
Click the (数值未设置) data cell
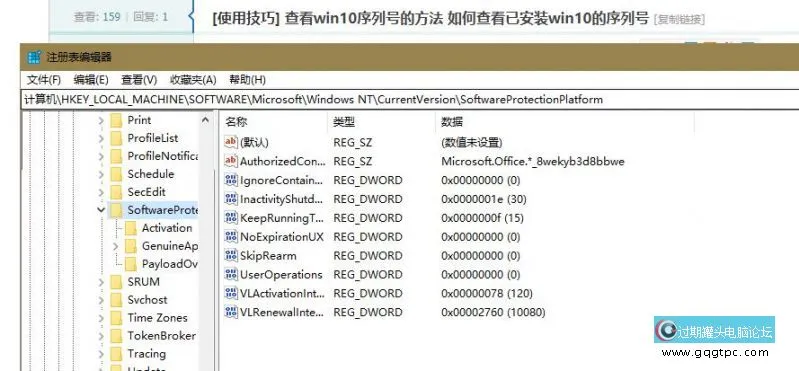click(472, 142)
